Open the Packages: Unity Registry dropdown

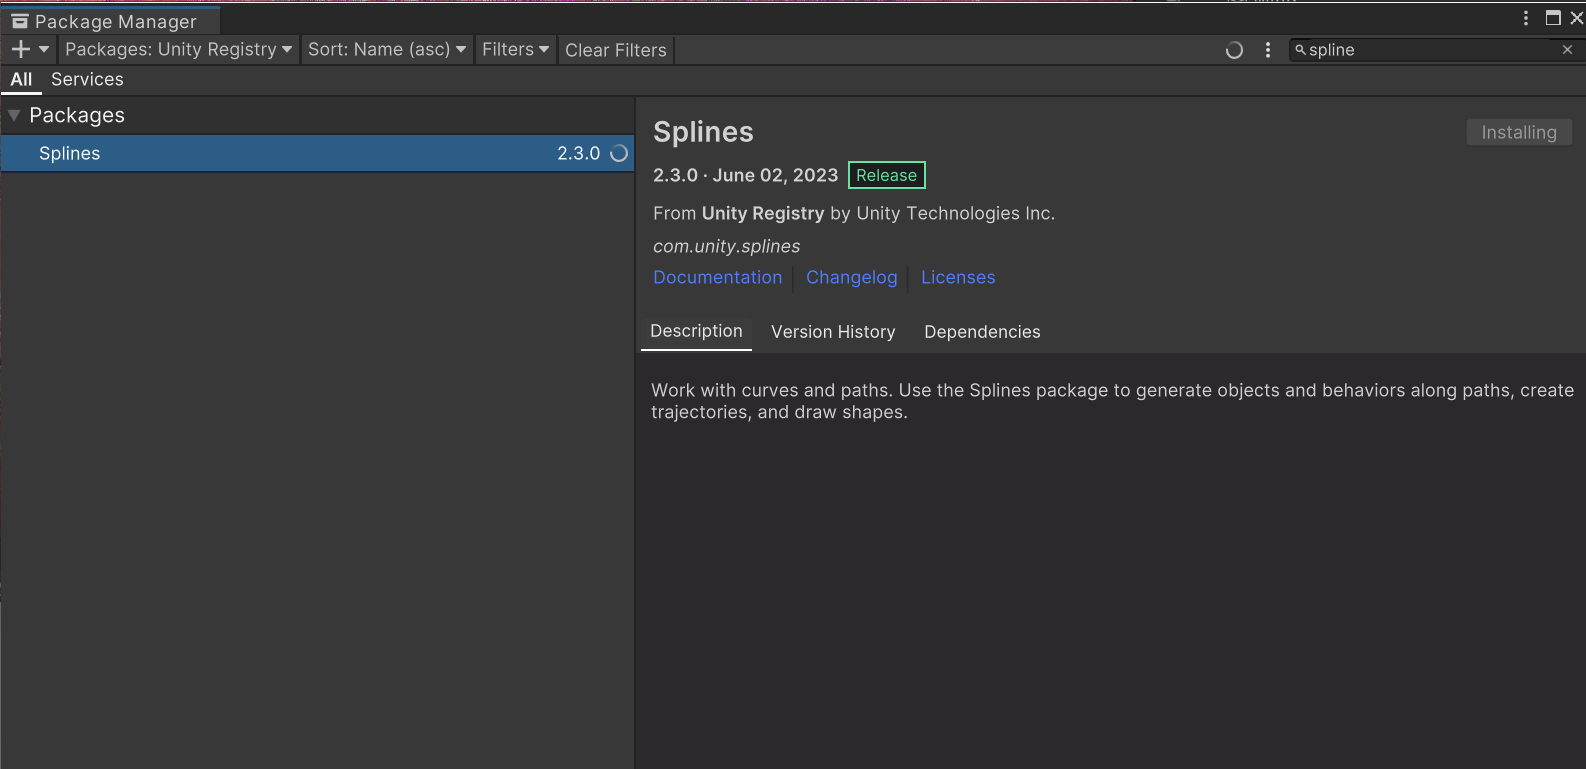[x=179, y=49]
